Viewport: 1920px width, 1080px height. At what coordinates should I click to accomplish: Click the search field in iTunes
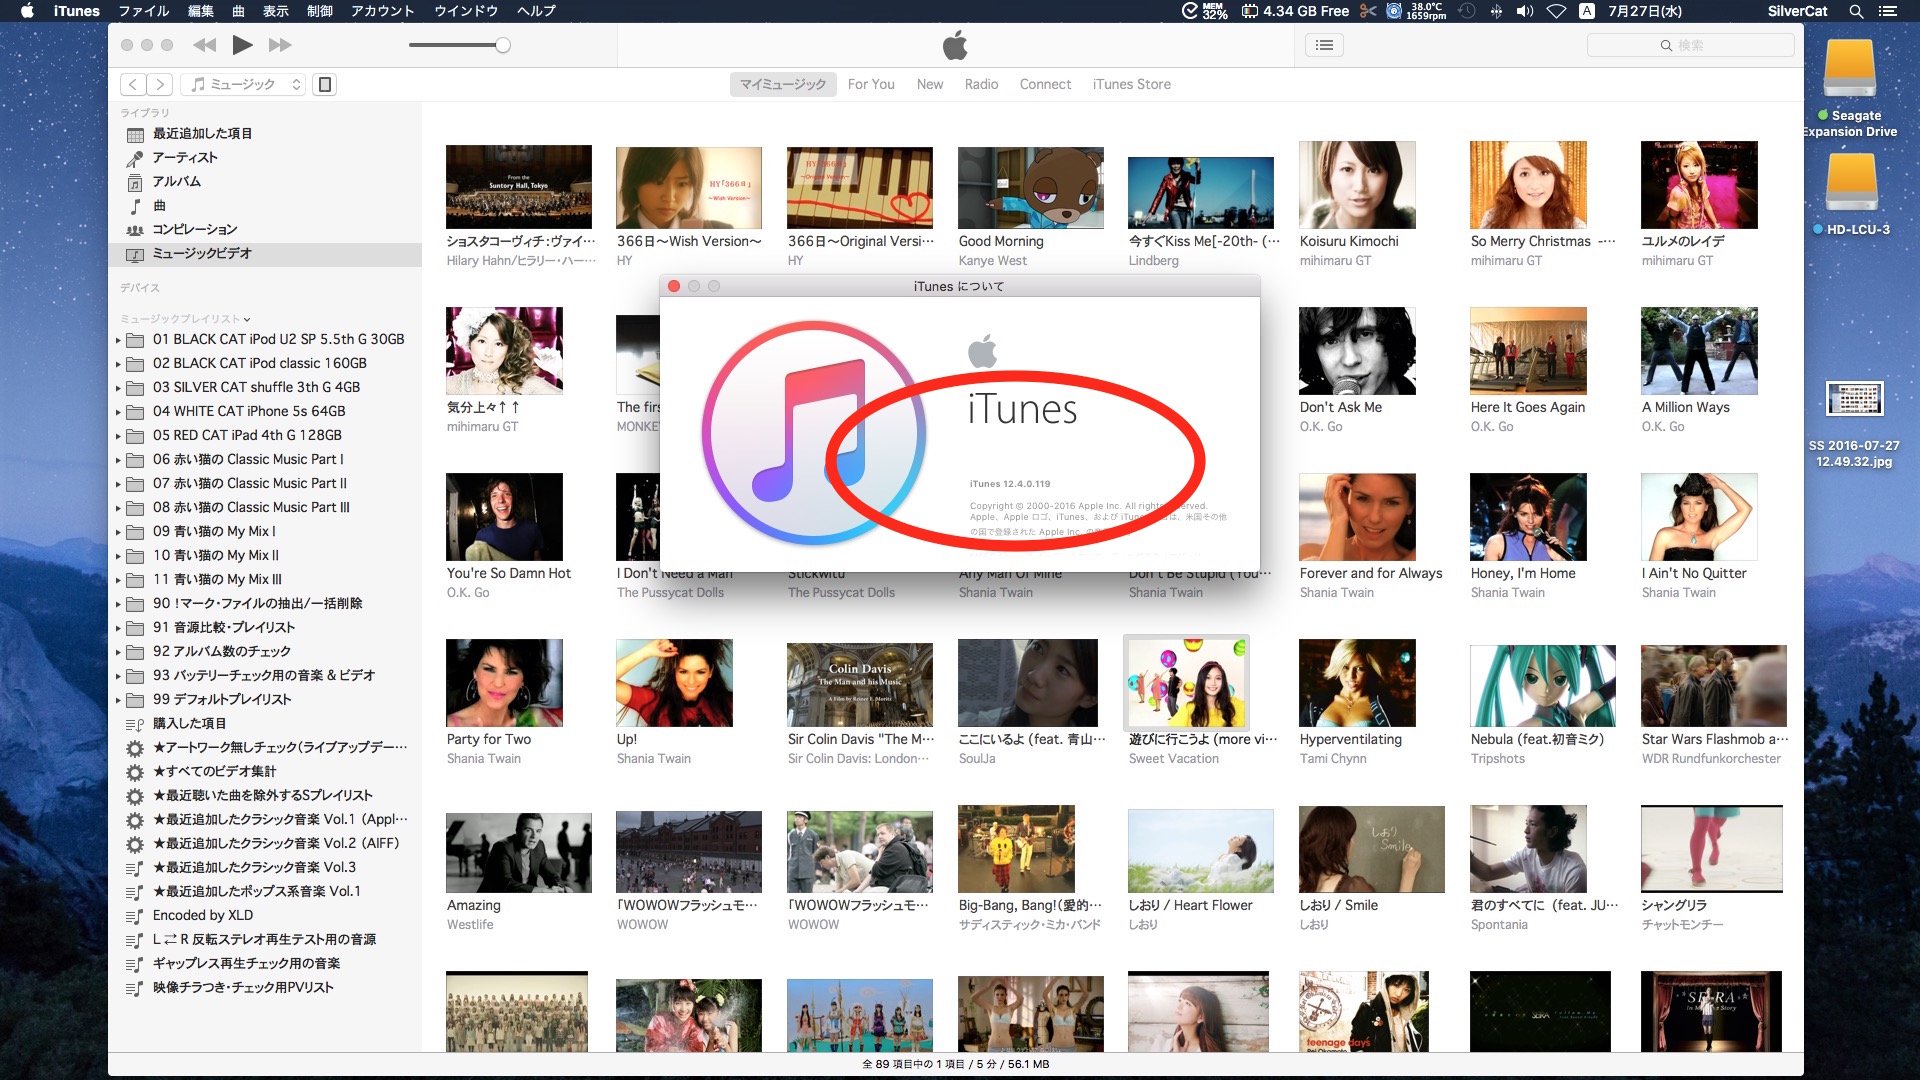[1690, 45]
